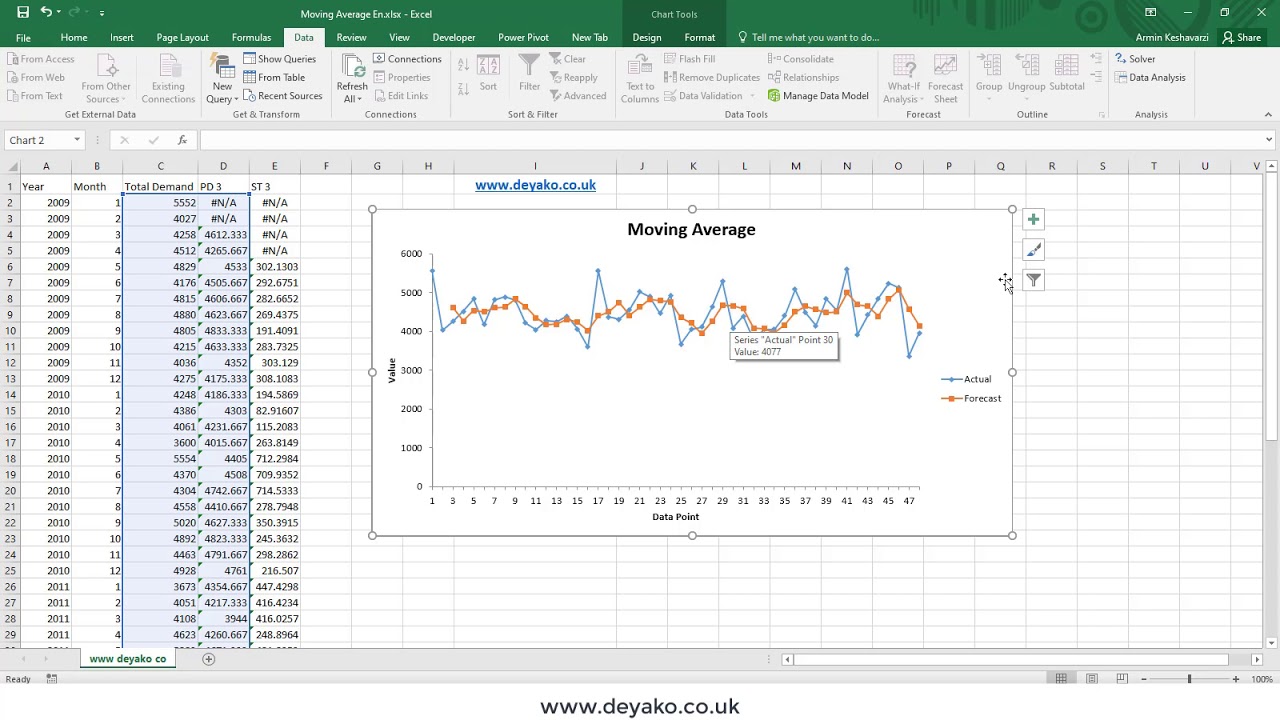Open Customize Quick Access Toolbar dropdown
The height and width of the screenshot is (720, 1280).
click(102, 13)
